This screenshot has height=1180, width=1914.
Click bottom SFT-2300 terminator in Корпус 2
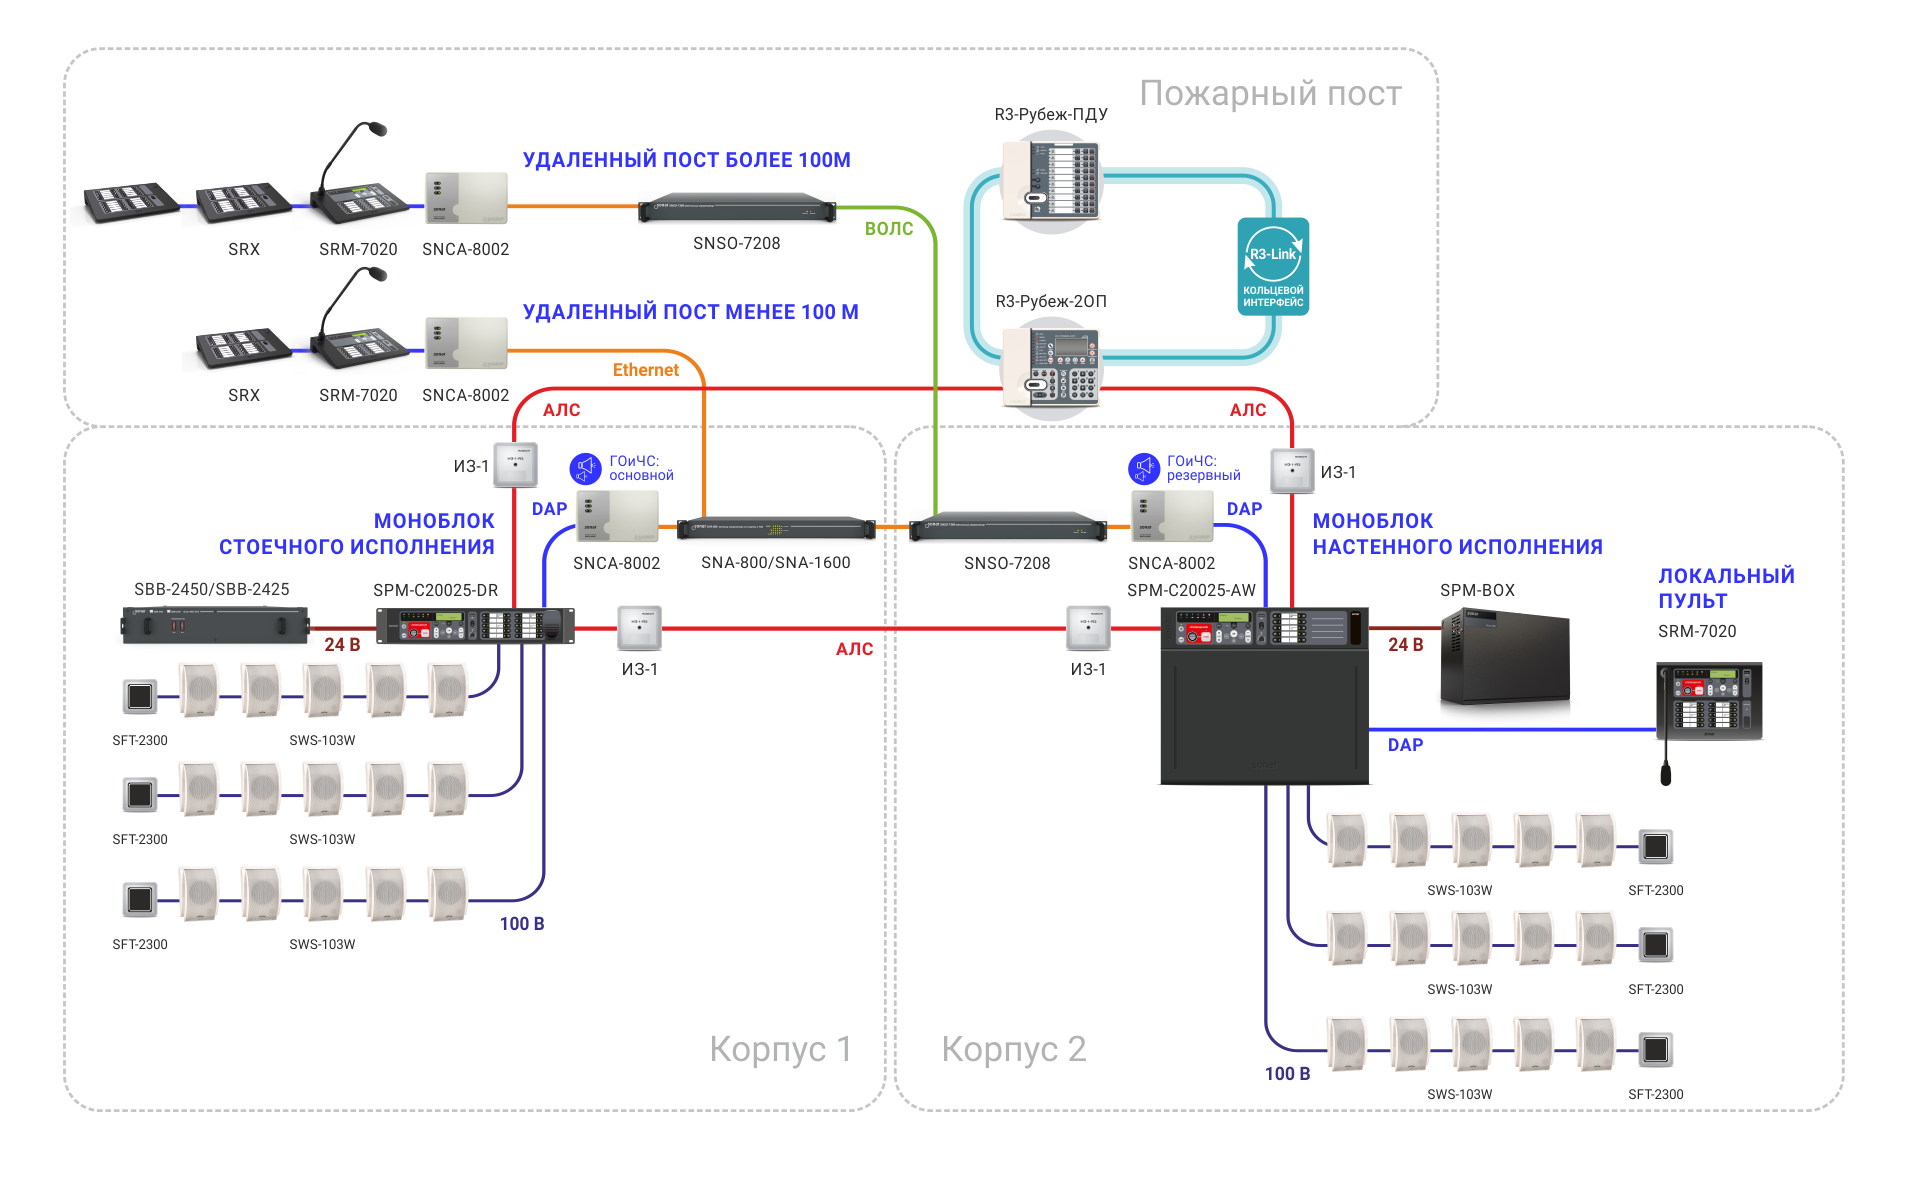pos(1656,1049)
